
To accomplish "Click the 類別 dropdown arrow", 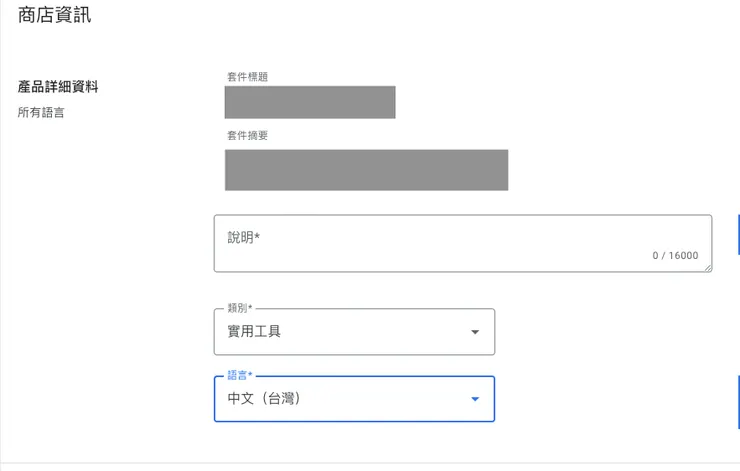I will pos(475,332).
